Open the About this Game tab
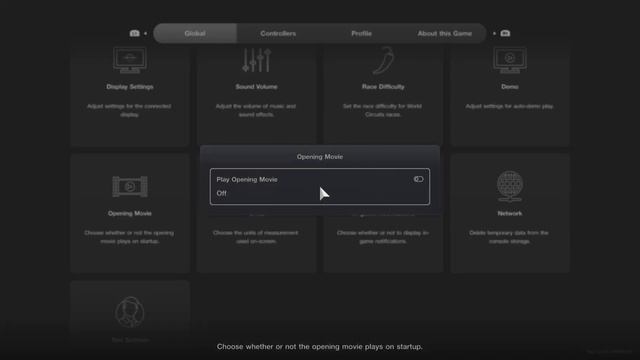The width and height of the screenshot is (640, 360). (444, 33)
